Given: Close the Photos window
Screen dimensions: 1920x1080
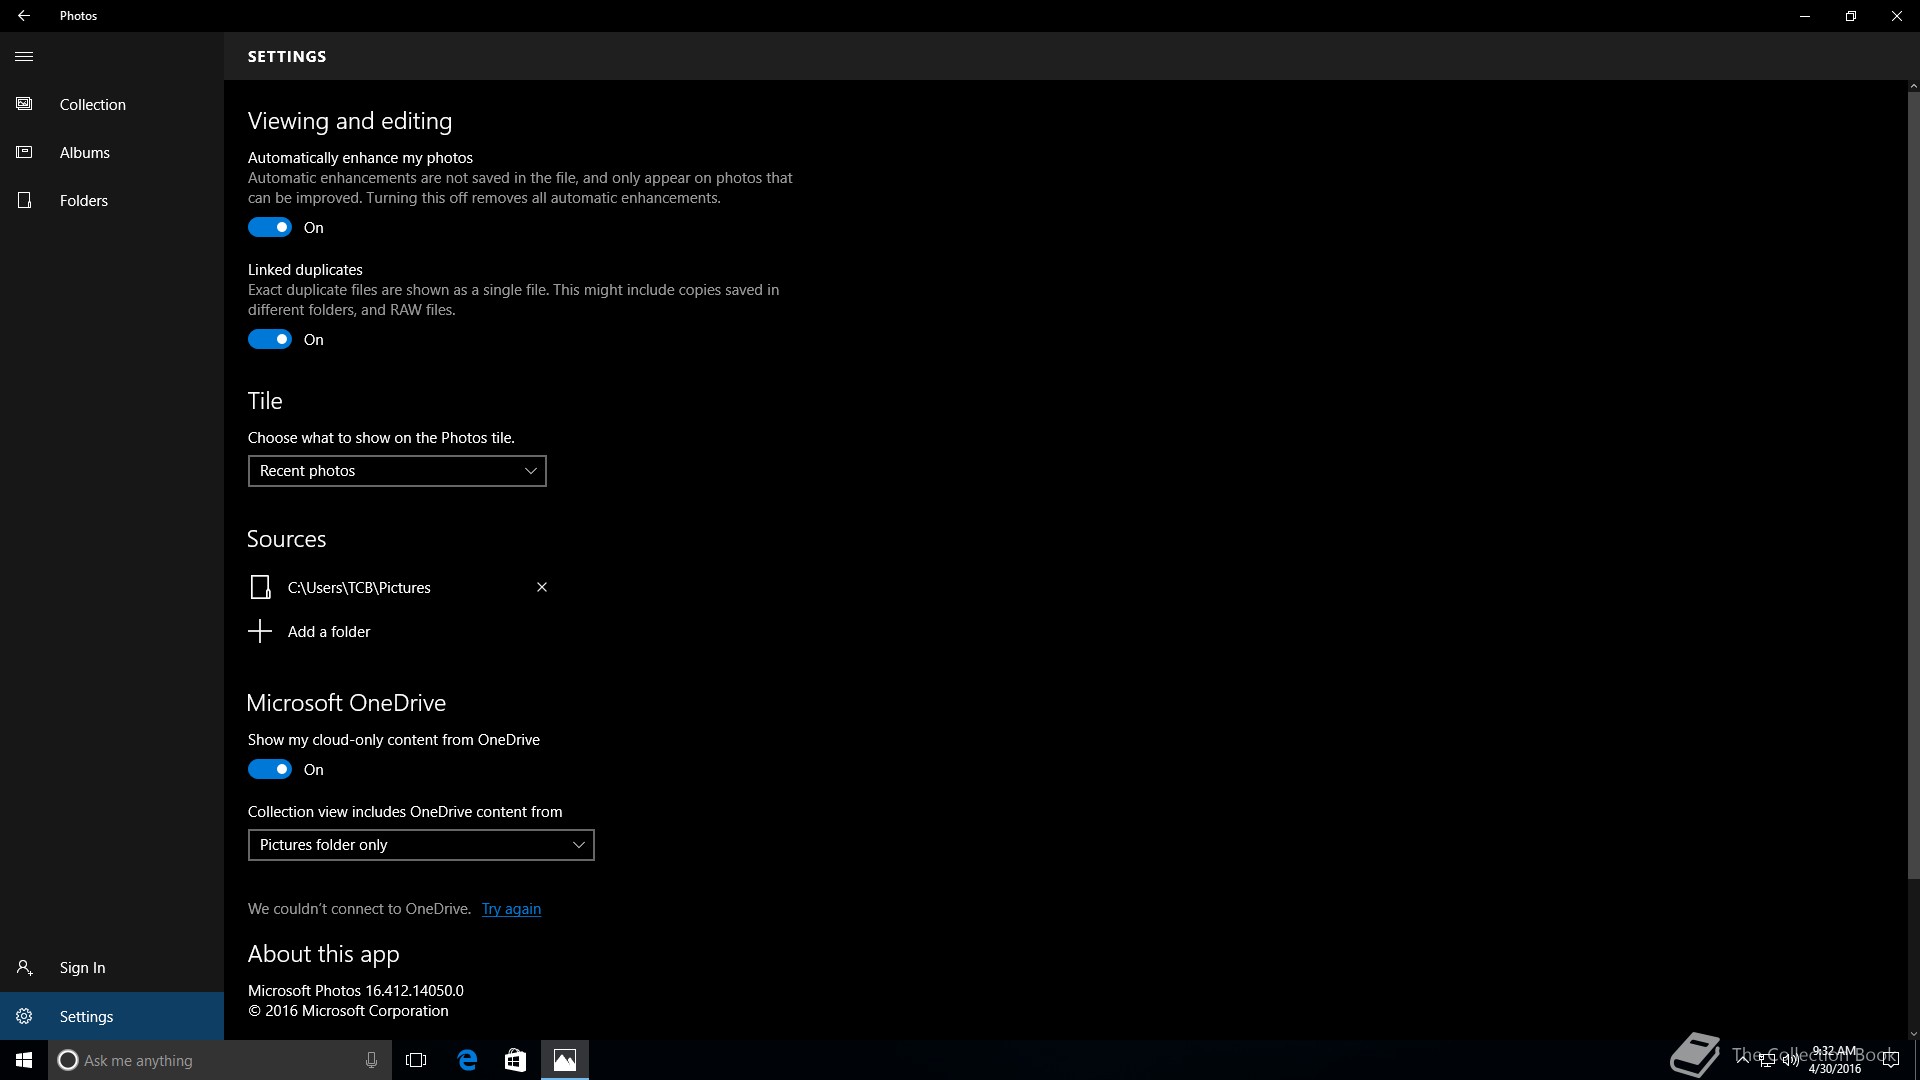Looking at the screenshot, I should (1897, 16).
